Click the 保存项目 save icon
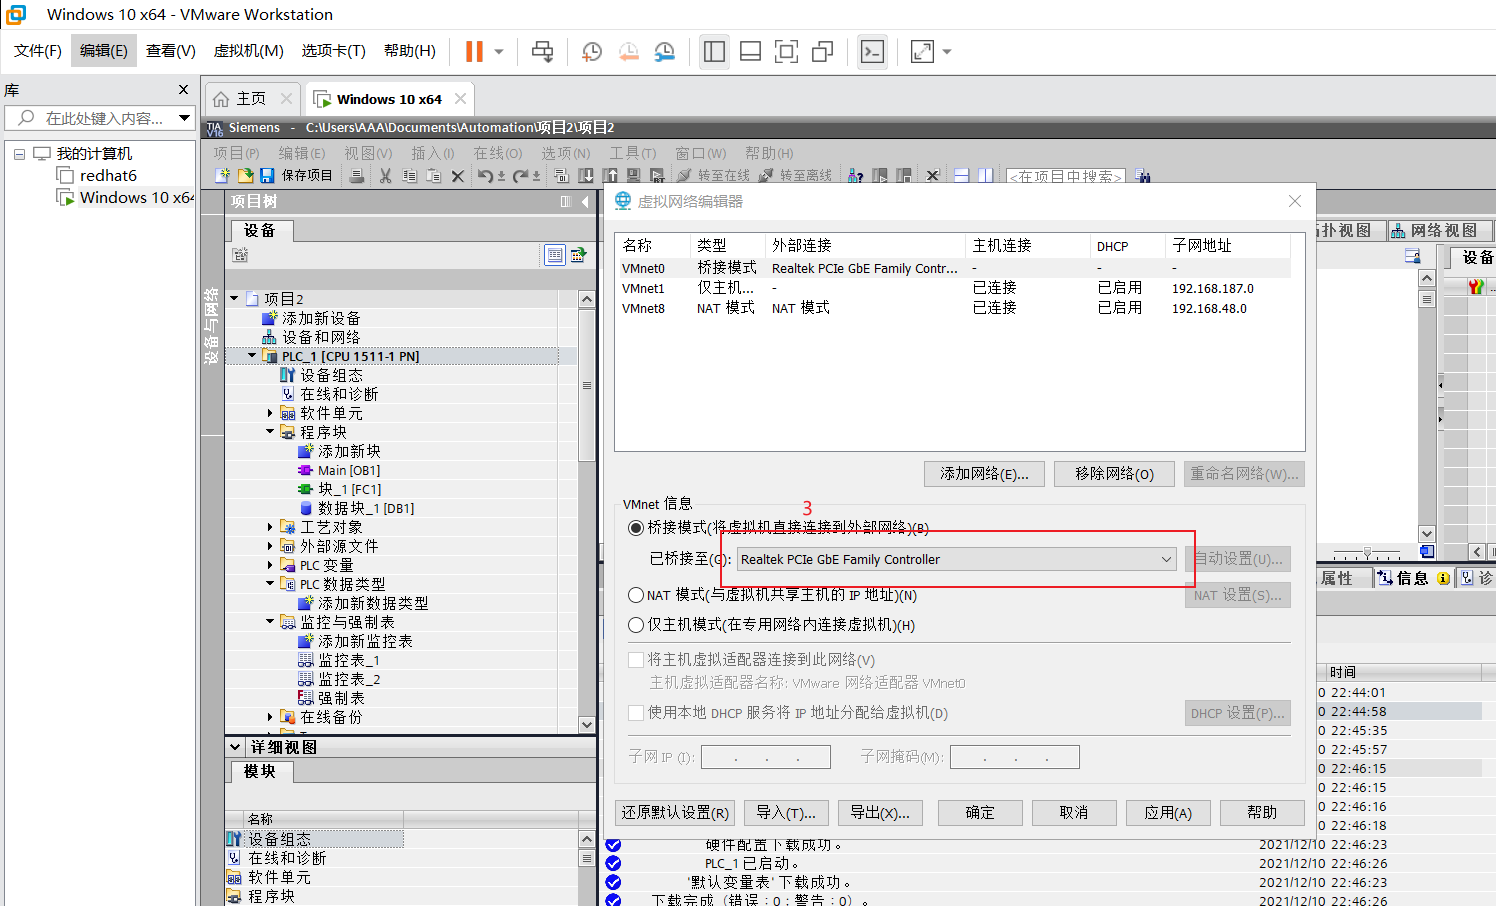Image resolution: width=1496 pixels, height=906 pixels. coord(267,175)
